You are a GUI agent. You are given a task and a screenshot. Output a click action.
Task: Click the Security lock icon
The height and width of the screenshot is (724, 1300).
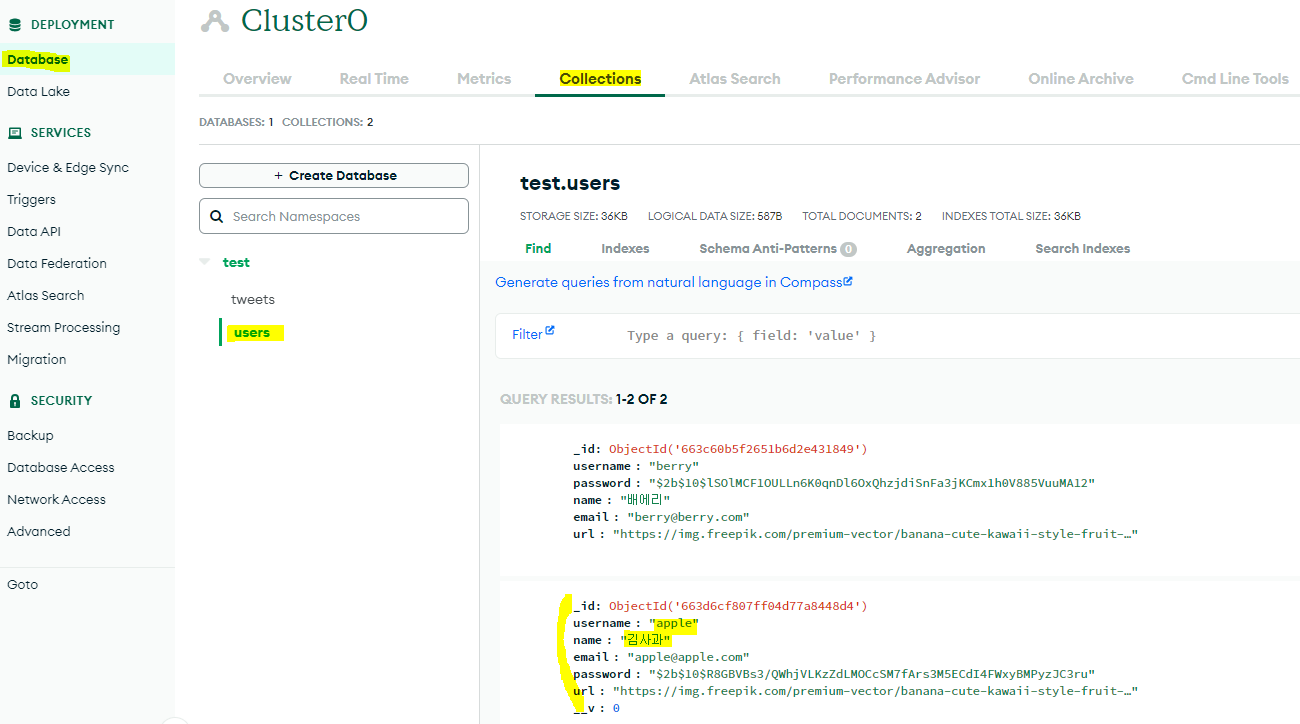pos(15,400)
